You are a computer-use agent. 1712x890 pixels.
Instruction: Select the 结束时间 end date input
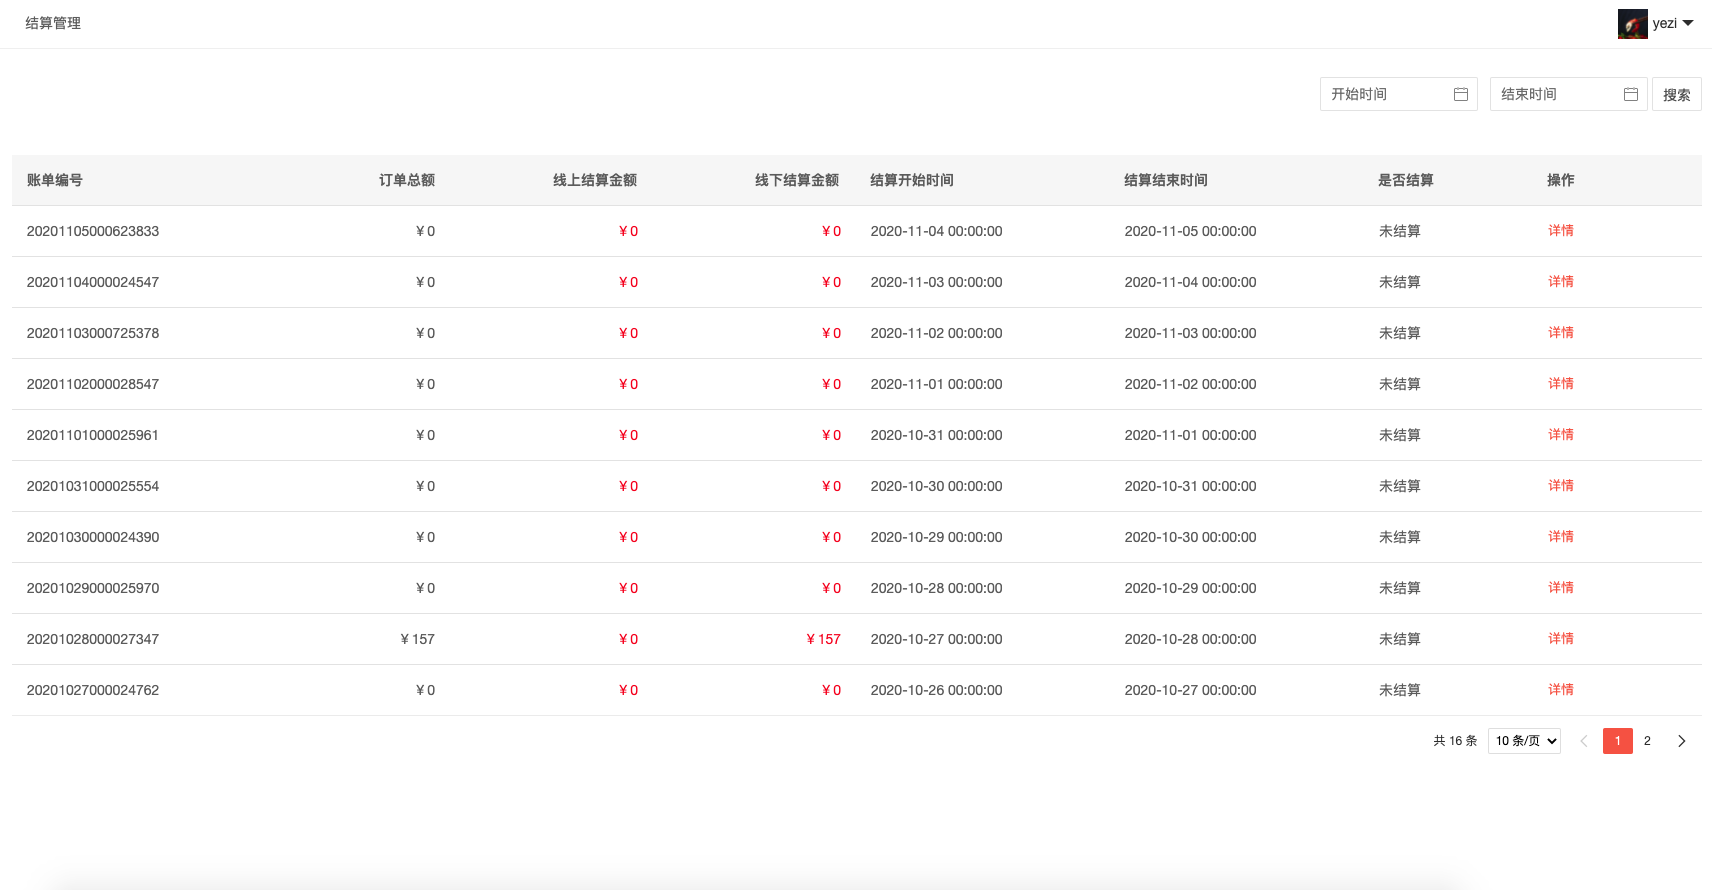[1568, 94]
